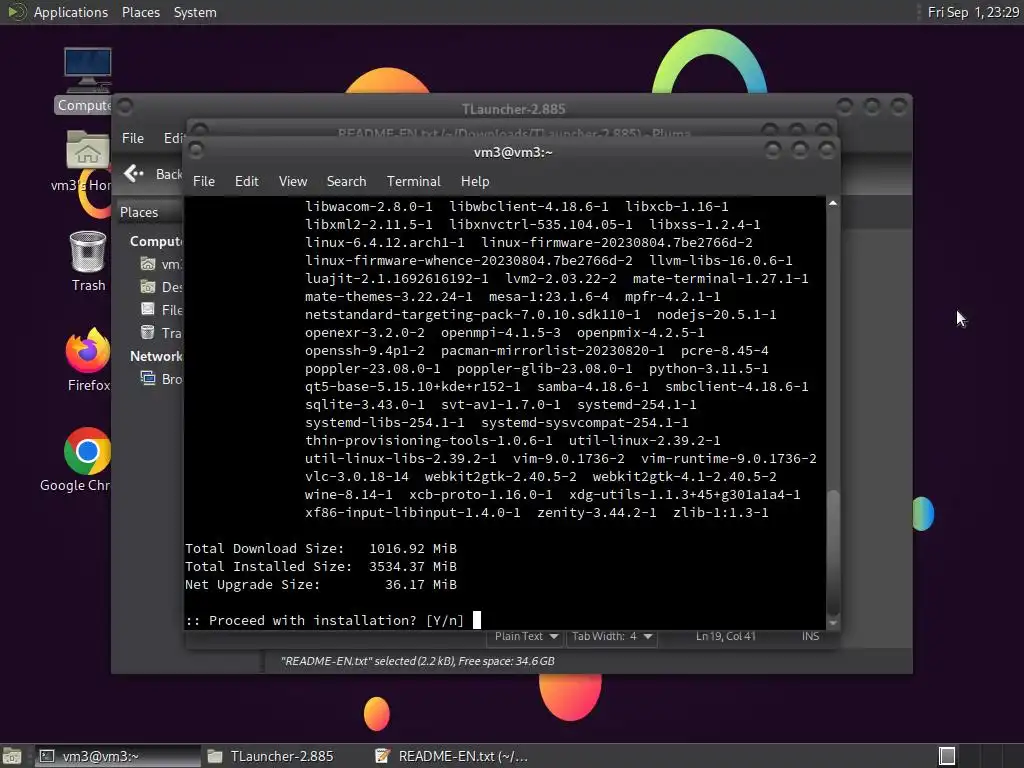Open the System menu in top panel
Screen dimensions: 1024x768
pyautogui.click(x=195, y=12)
